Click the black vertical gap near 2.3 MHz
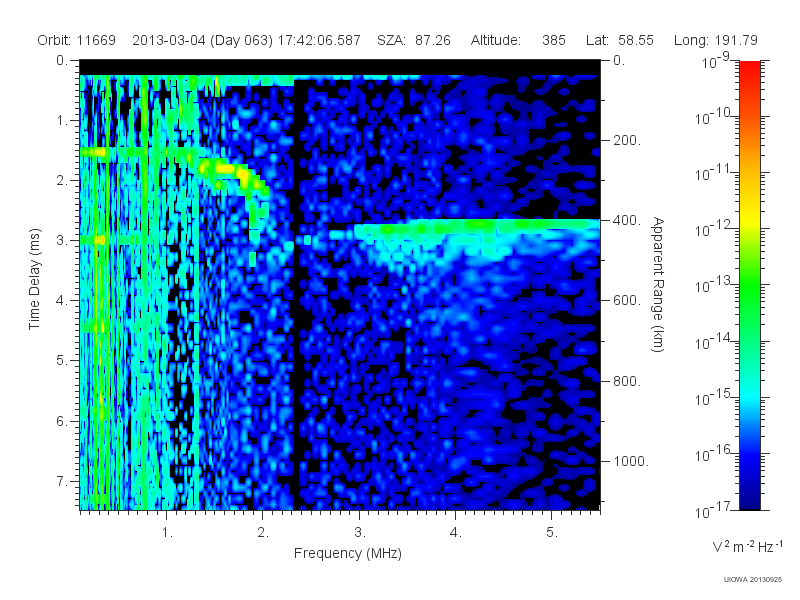Screen dimensions: 800x600 [297, 296]
